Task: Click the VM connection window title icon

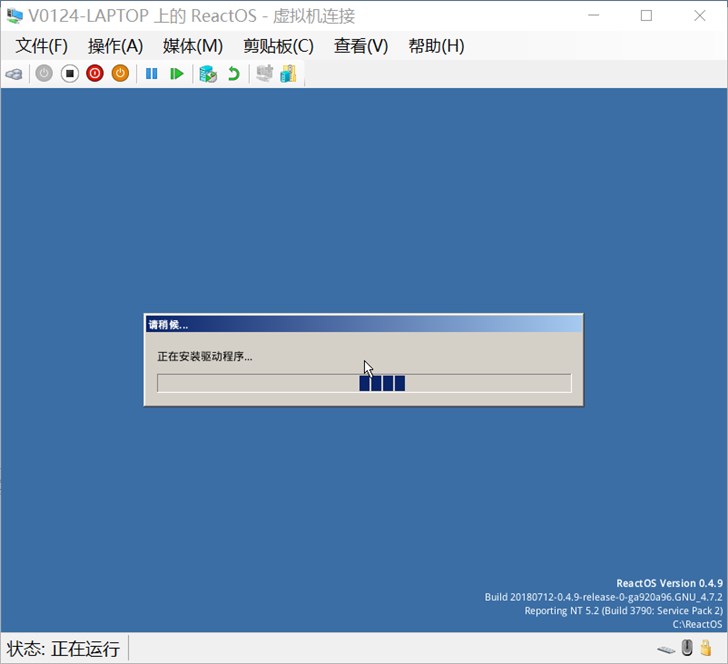Action: click(14, 15)
